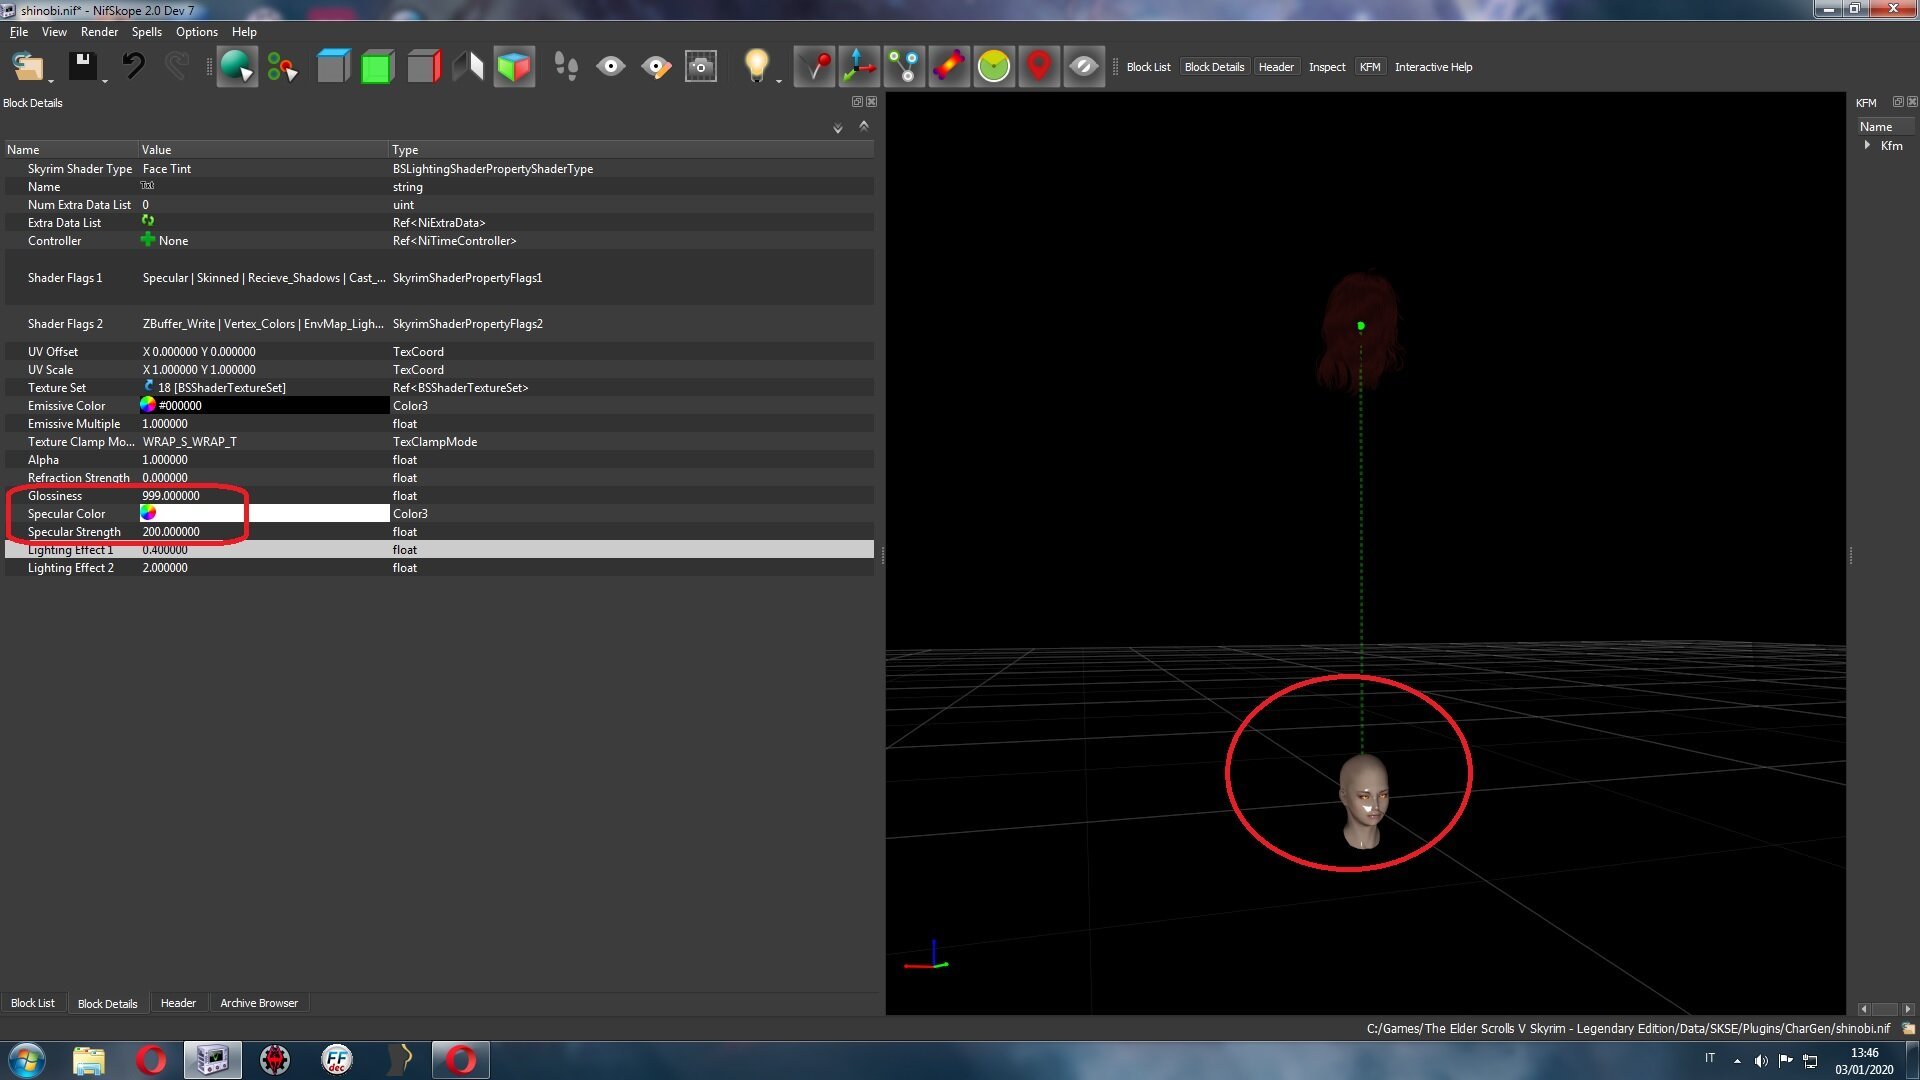Viewport: 1920px width, 1080px height.
Task: Click the Shader Flags 1 value
Action: coord(264,278)
